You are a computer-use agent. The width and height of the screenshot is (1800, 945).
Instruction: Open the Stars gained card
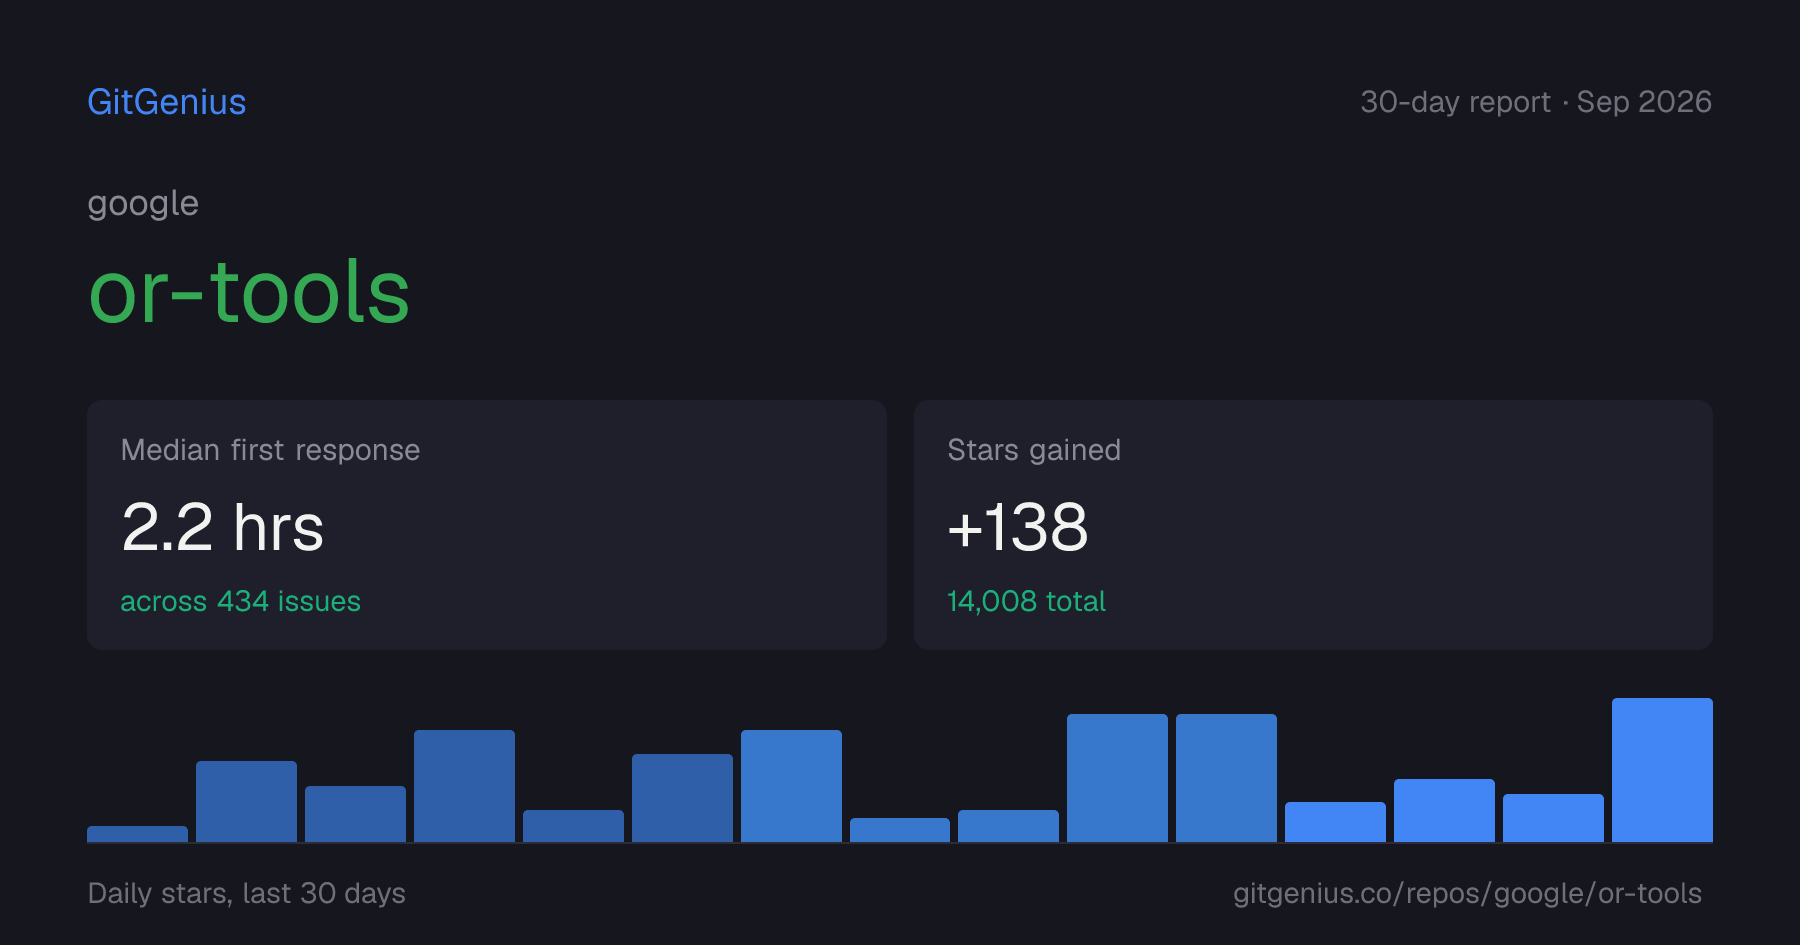pyautogui.click(x=1313, y=525)
